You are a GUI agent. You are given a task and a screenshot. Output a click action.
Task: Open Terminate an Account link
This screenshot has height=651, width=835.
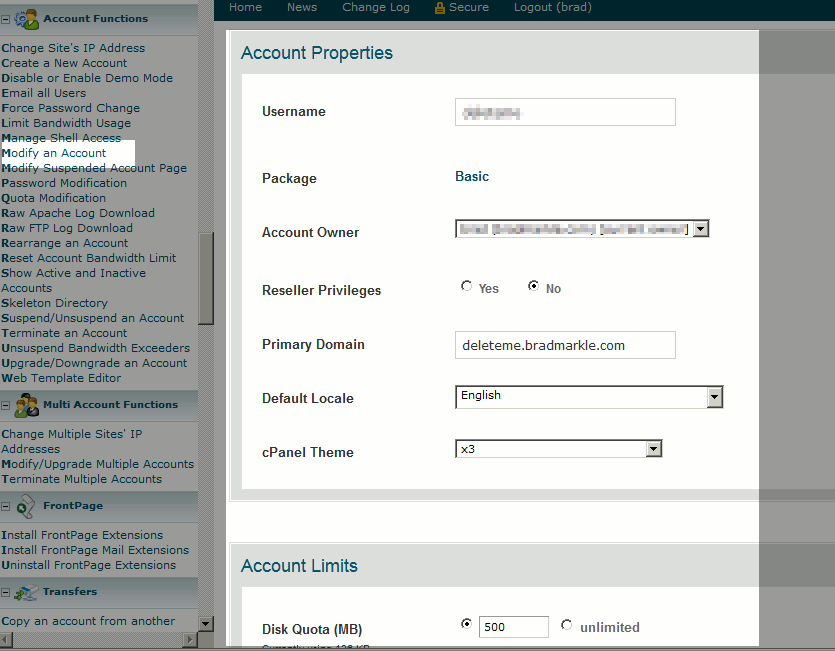(x=64, y=333)
